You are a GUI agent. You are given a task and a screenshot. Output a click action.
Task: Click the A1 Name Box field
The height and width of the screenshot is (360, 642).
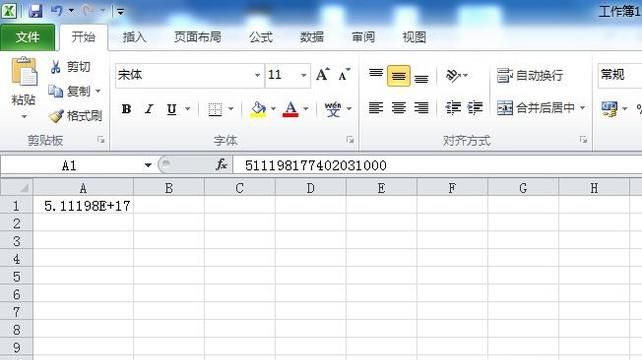70,165
